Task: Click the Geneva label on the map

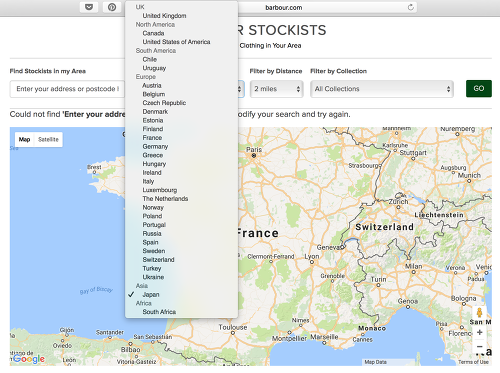Action: 329,247
